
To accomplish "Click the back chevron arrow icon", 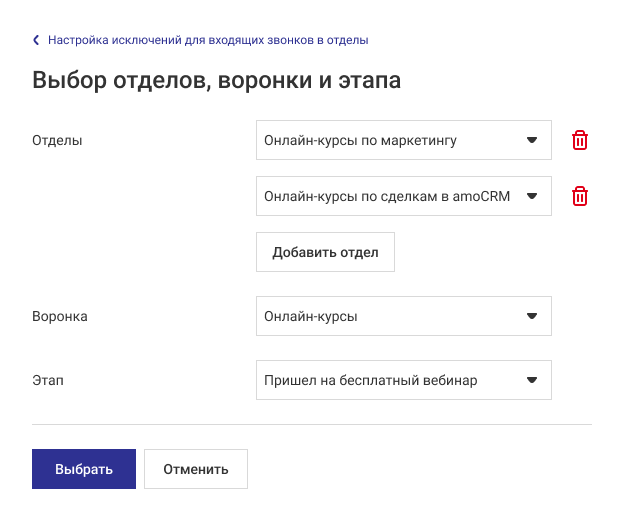I will point(37,41).
